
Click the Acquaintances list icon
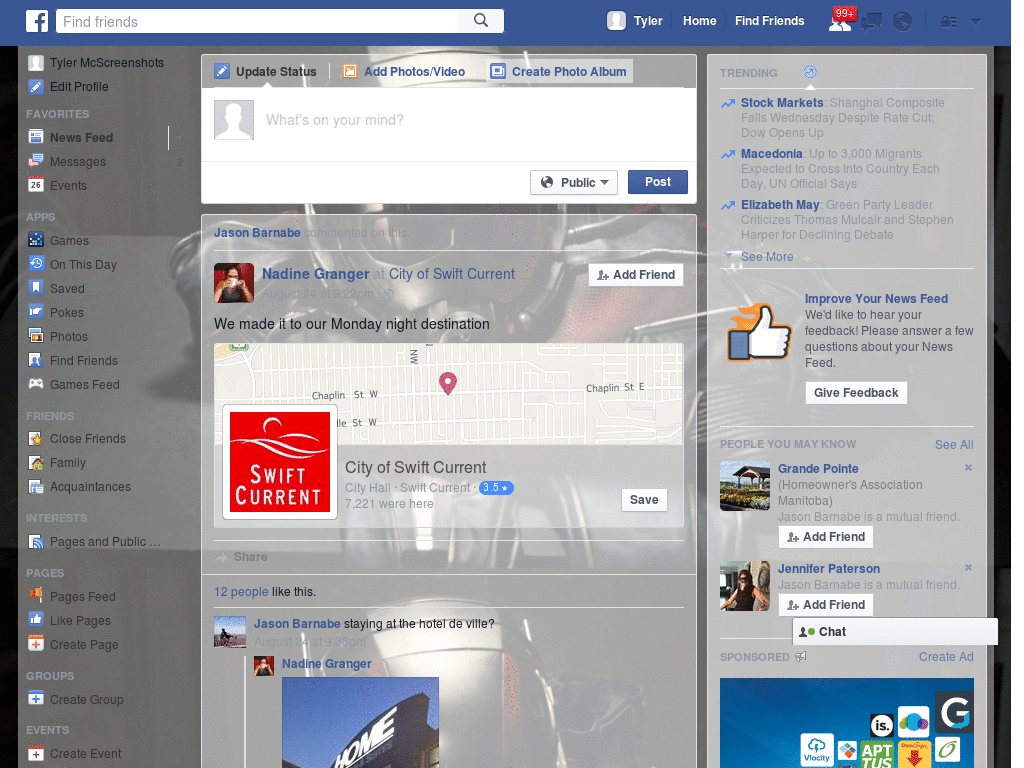pos(36,487)
